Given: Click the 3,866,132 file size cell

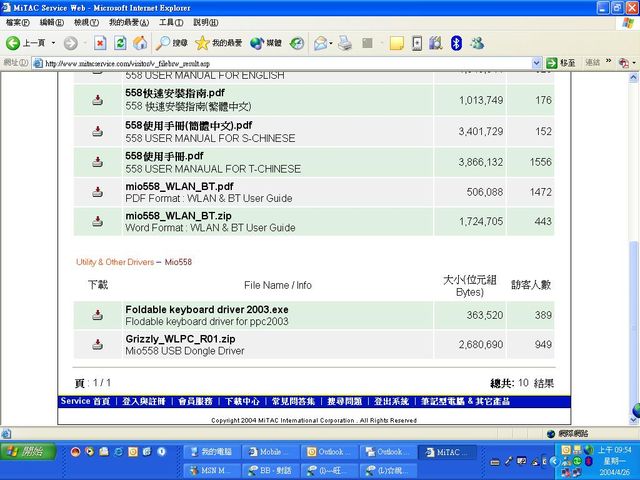Looking at the screenshot, I should pos(480,162).
